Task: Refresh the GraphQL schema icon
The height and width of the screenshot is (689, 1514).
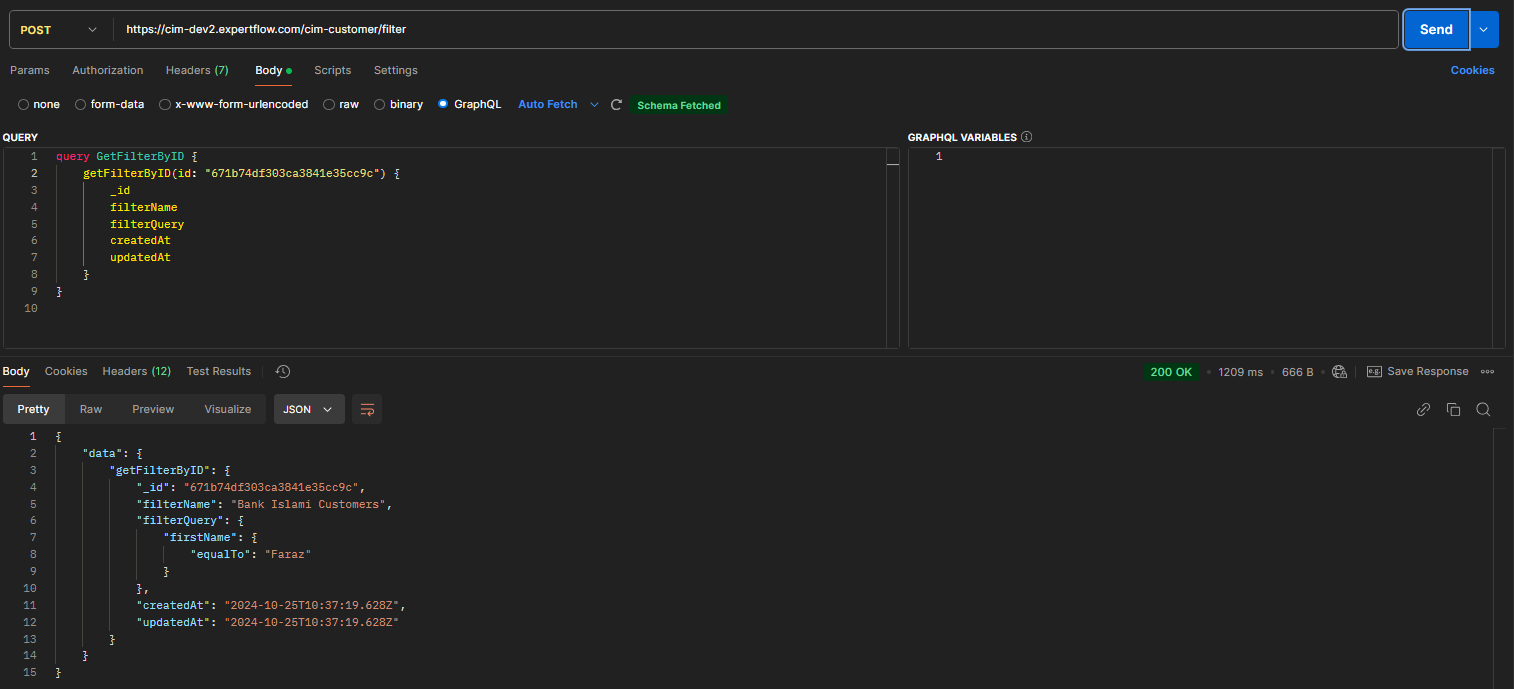Action: 616,105
